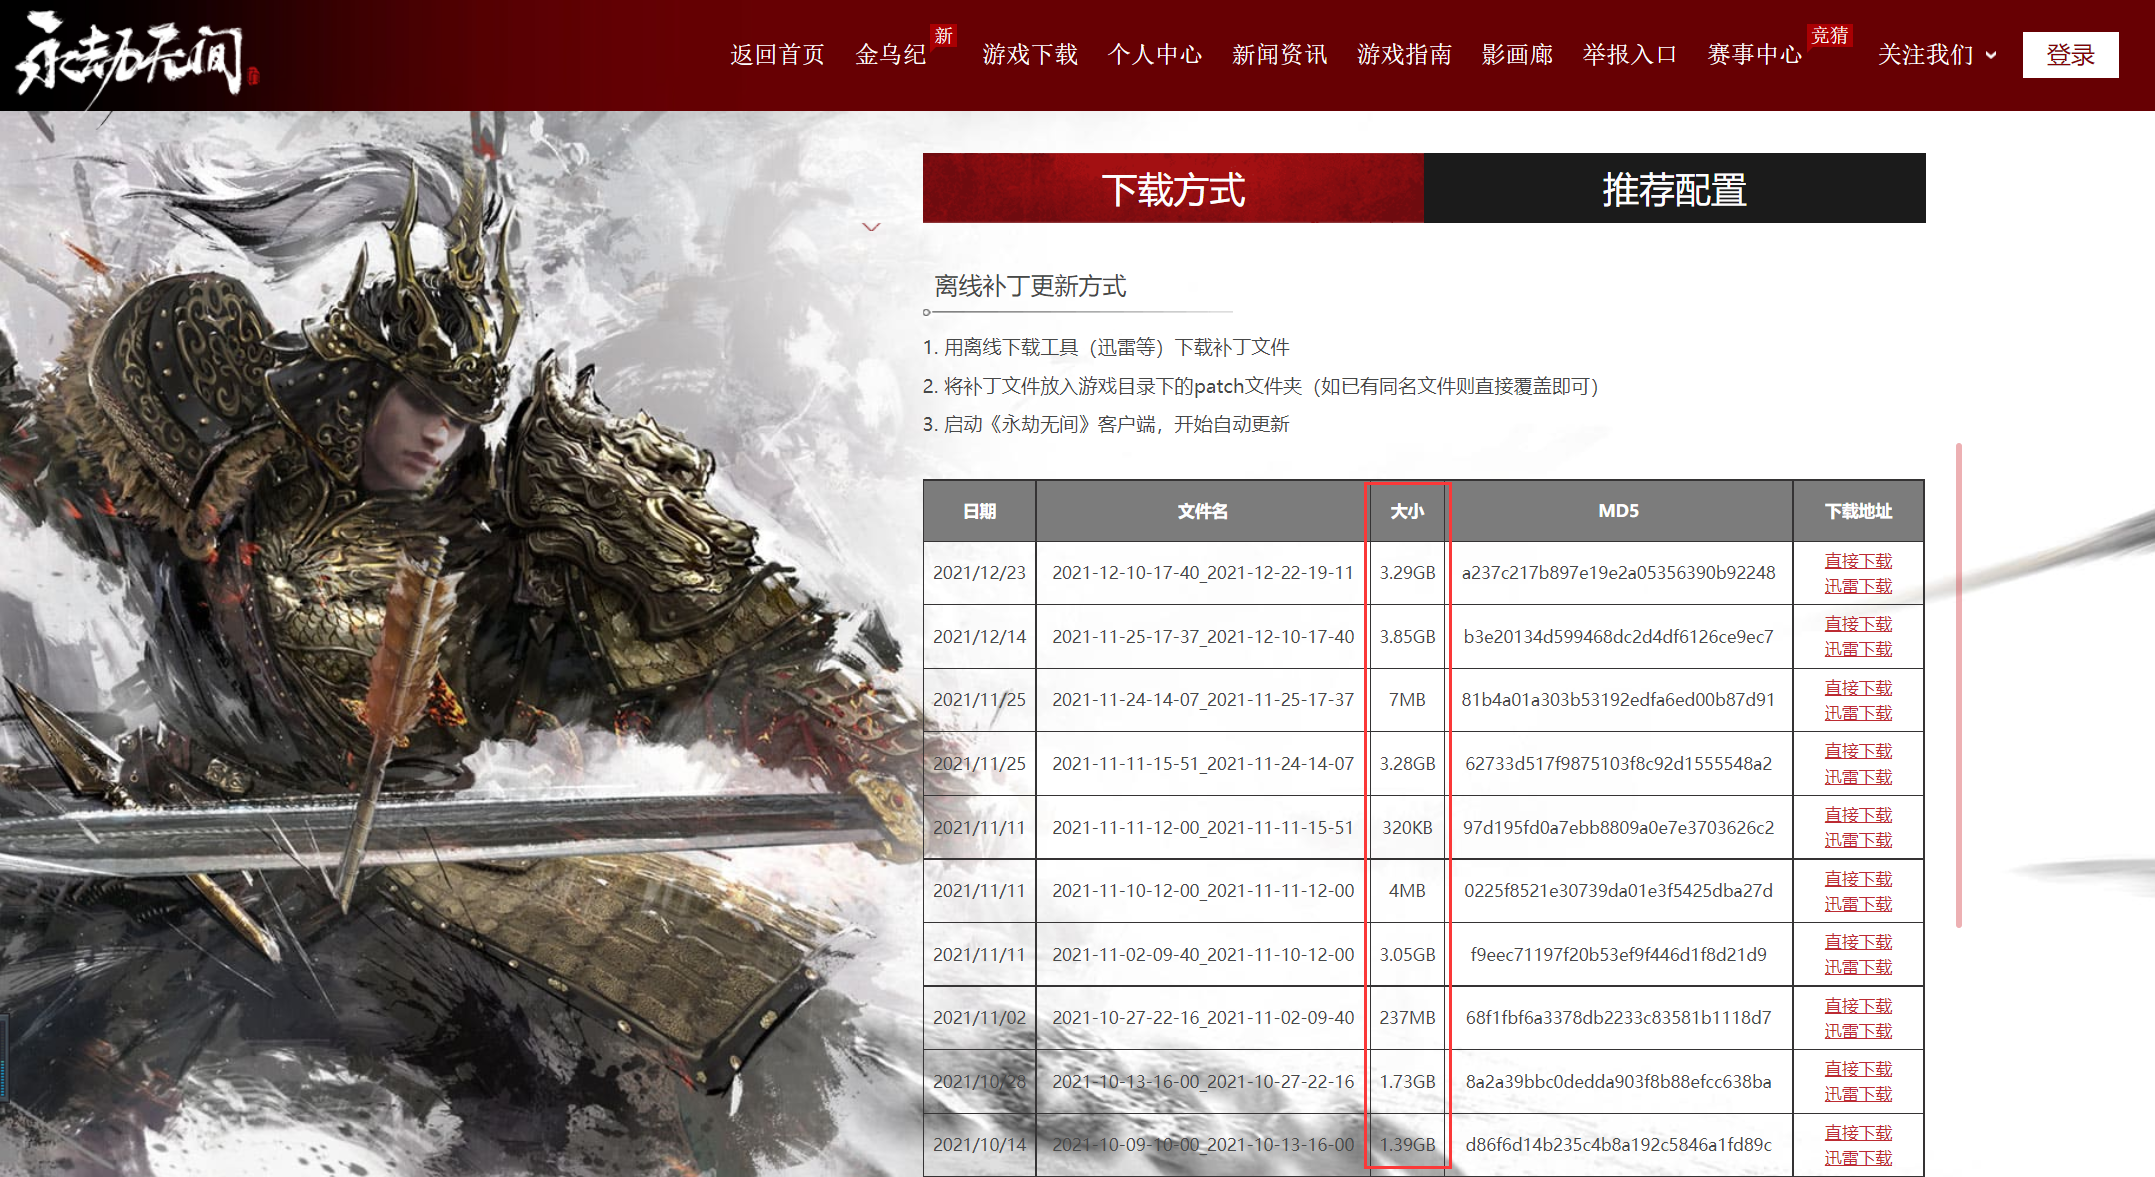Screen dimensions: 2155x1177
Task: Select file name 2021-12-10-17-40_2021-12-22-19-11
Action: [1202, 573]
